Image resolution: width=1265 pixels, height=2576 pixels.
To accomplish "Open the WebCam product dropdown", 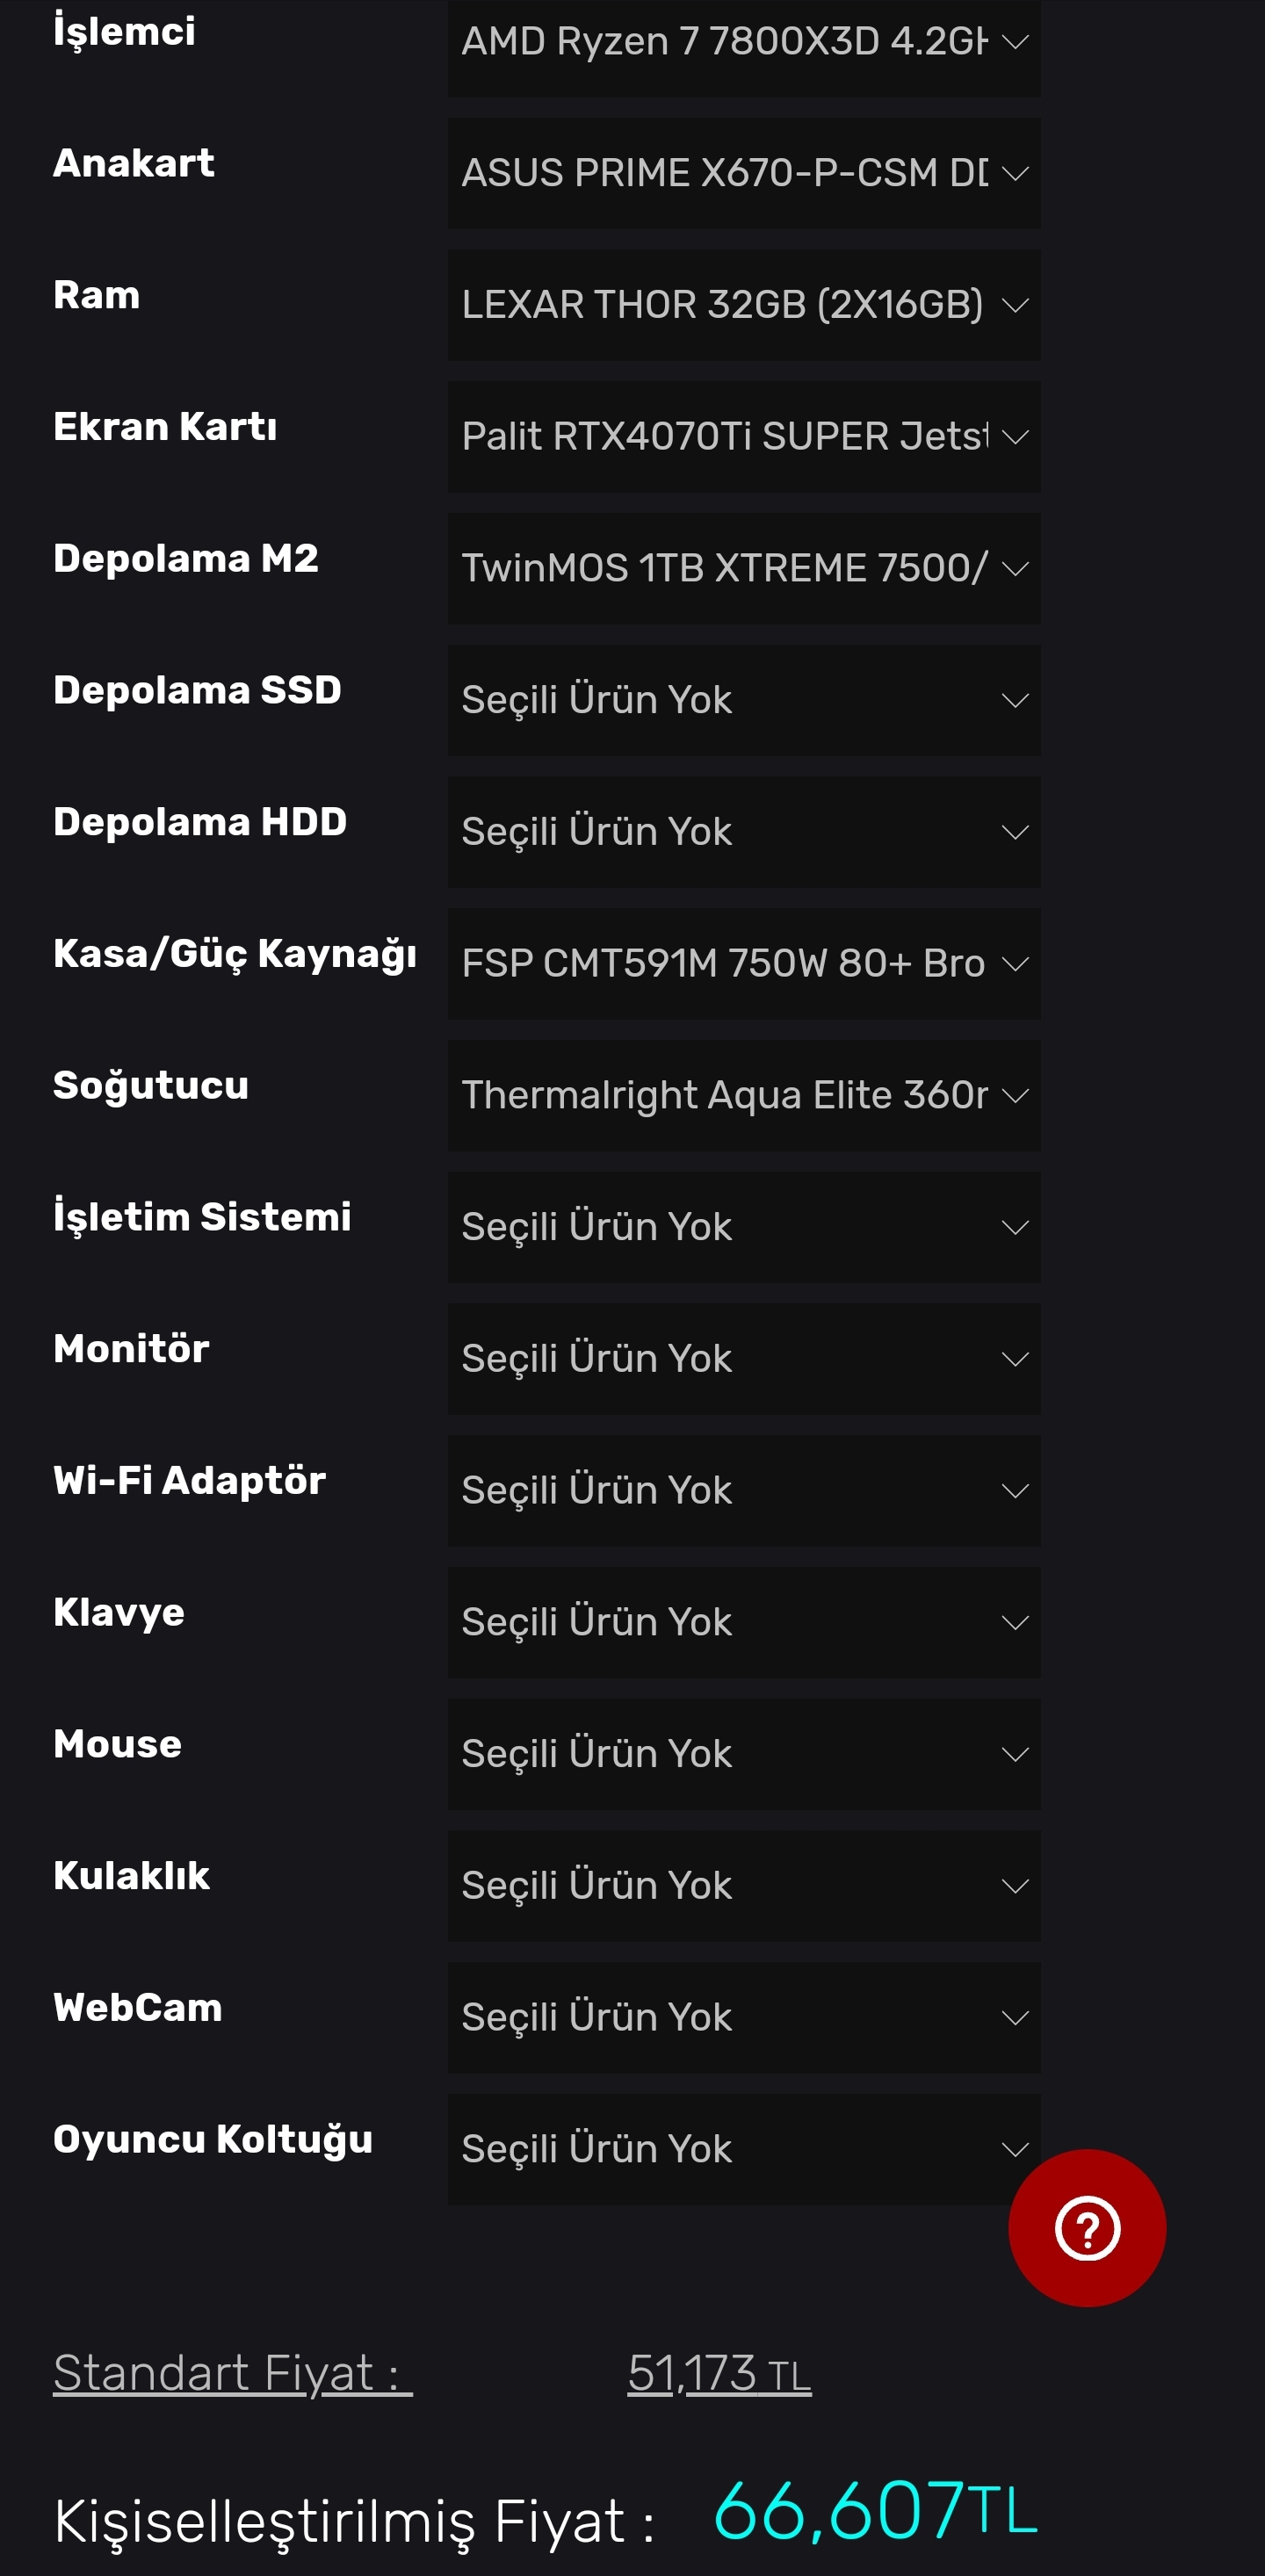I will tap(743, 2018).
